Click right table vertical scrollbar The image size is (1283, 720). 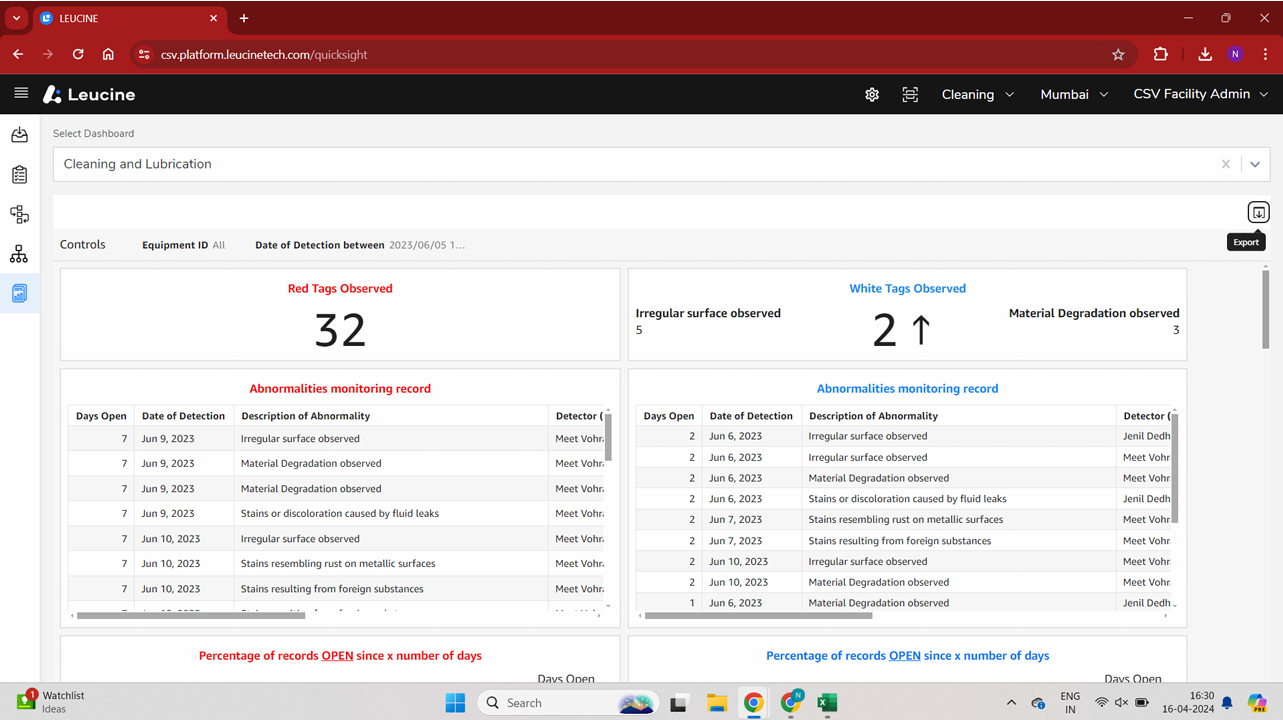pos(1175,467)
